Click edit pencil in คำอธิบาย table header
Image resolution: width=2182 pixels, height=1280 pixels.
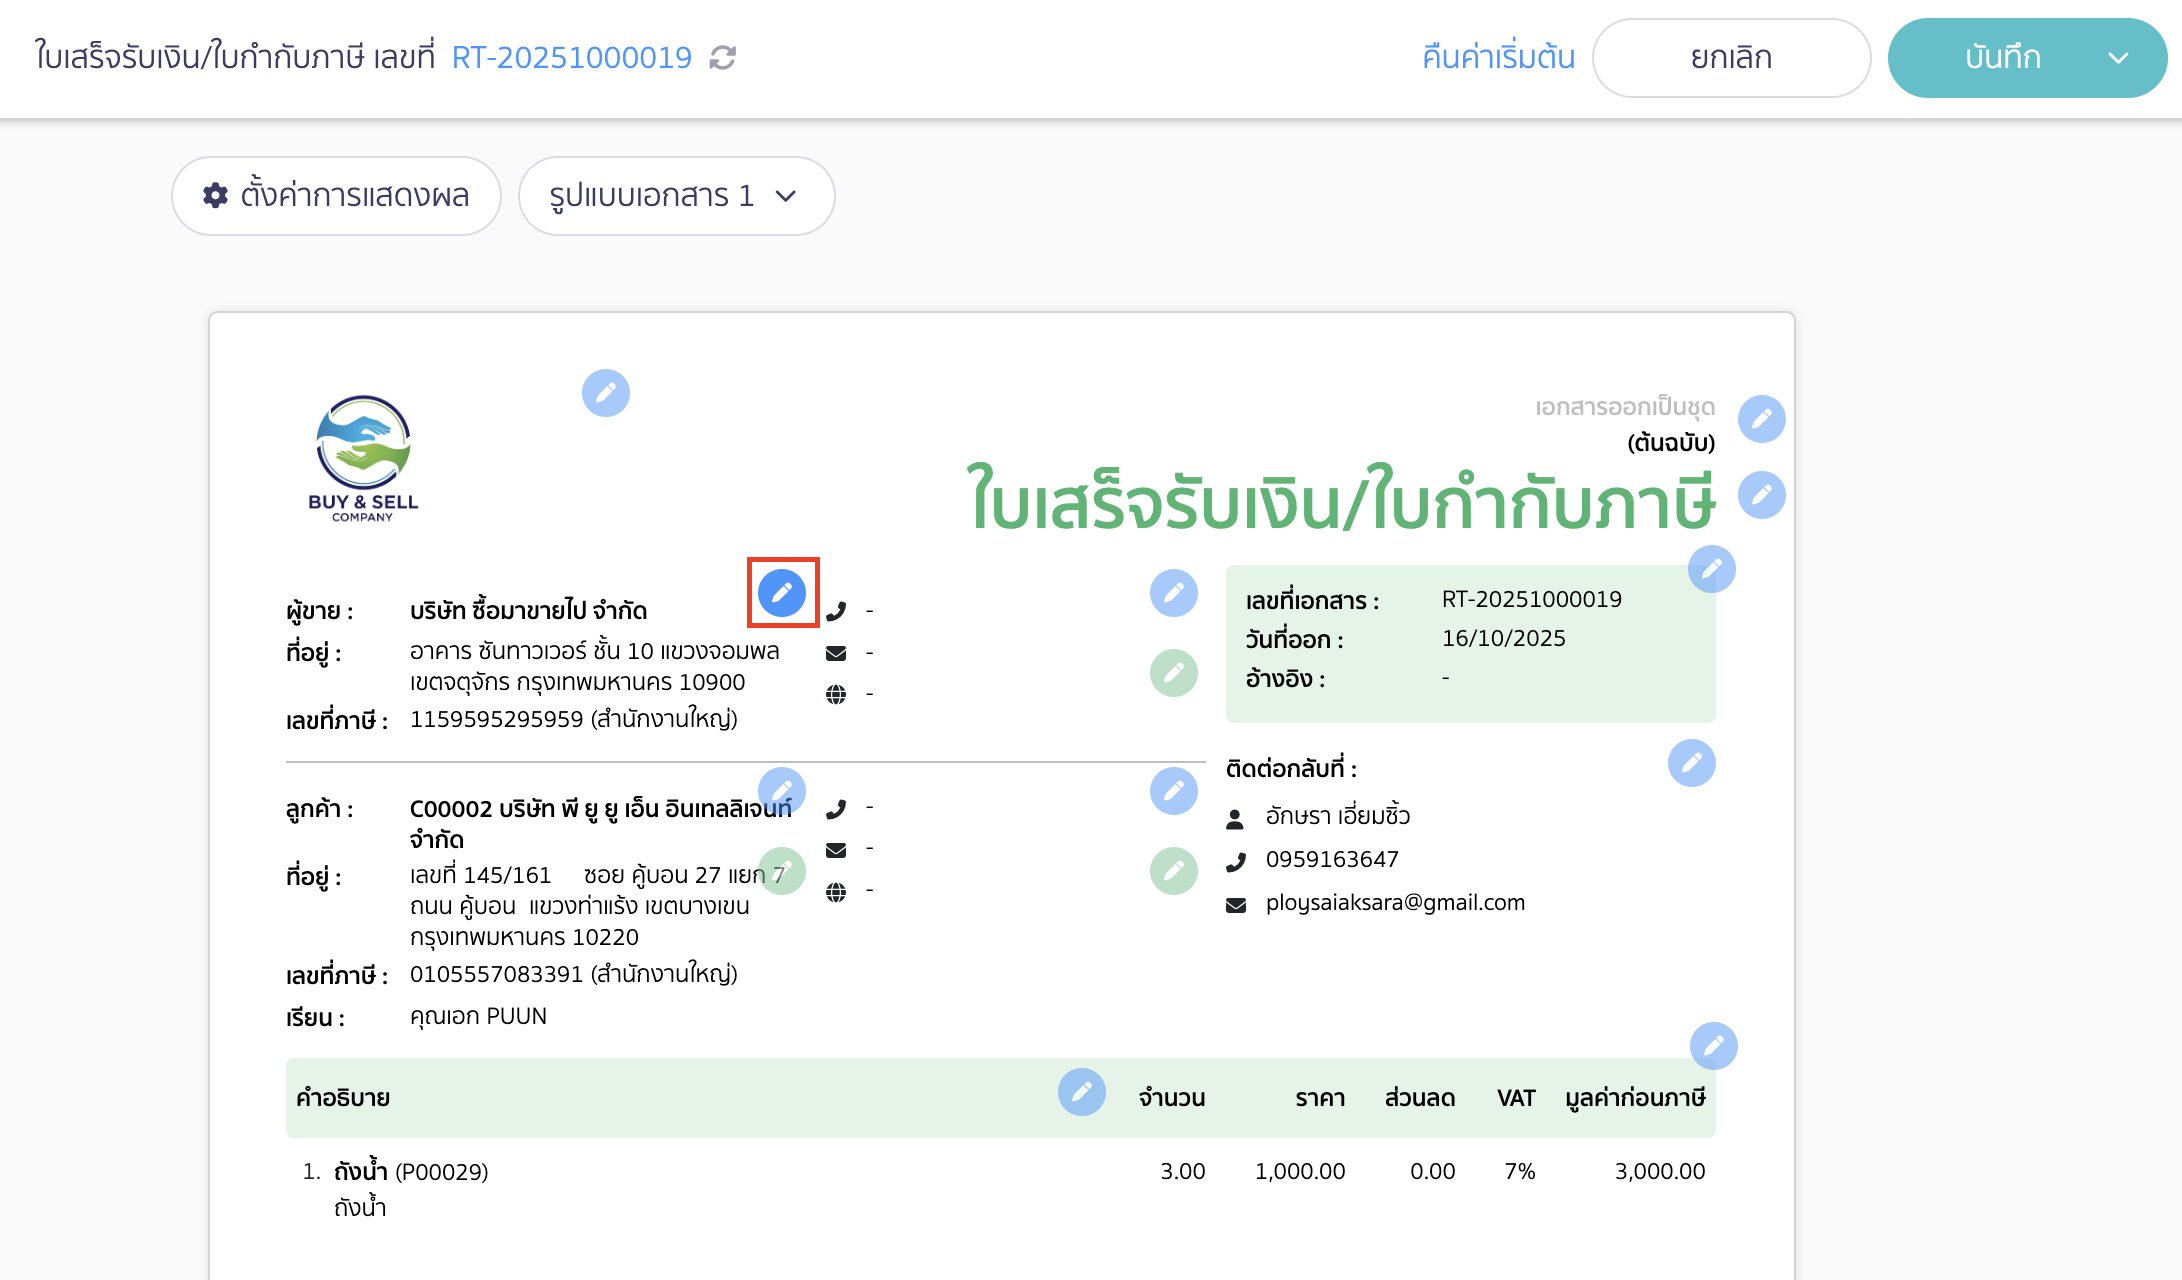point(1081,1092)
